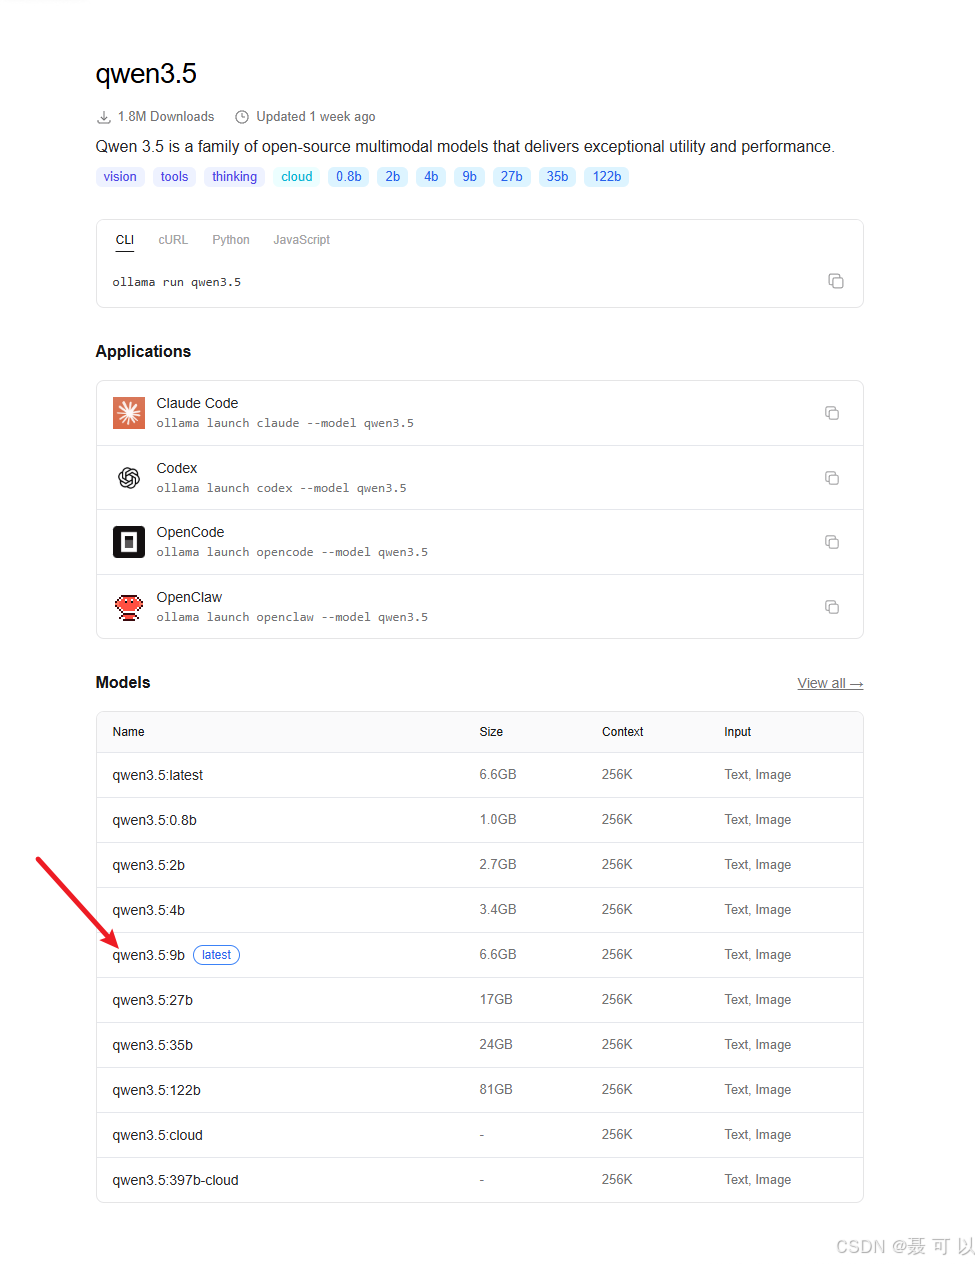This screenshot has height=1264, width=979.
Task: Open the qwen3.5:397b-cloud model
Action: point(176,1180)
